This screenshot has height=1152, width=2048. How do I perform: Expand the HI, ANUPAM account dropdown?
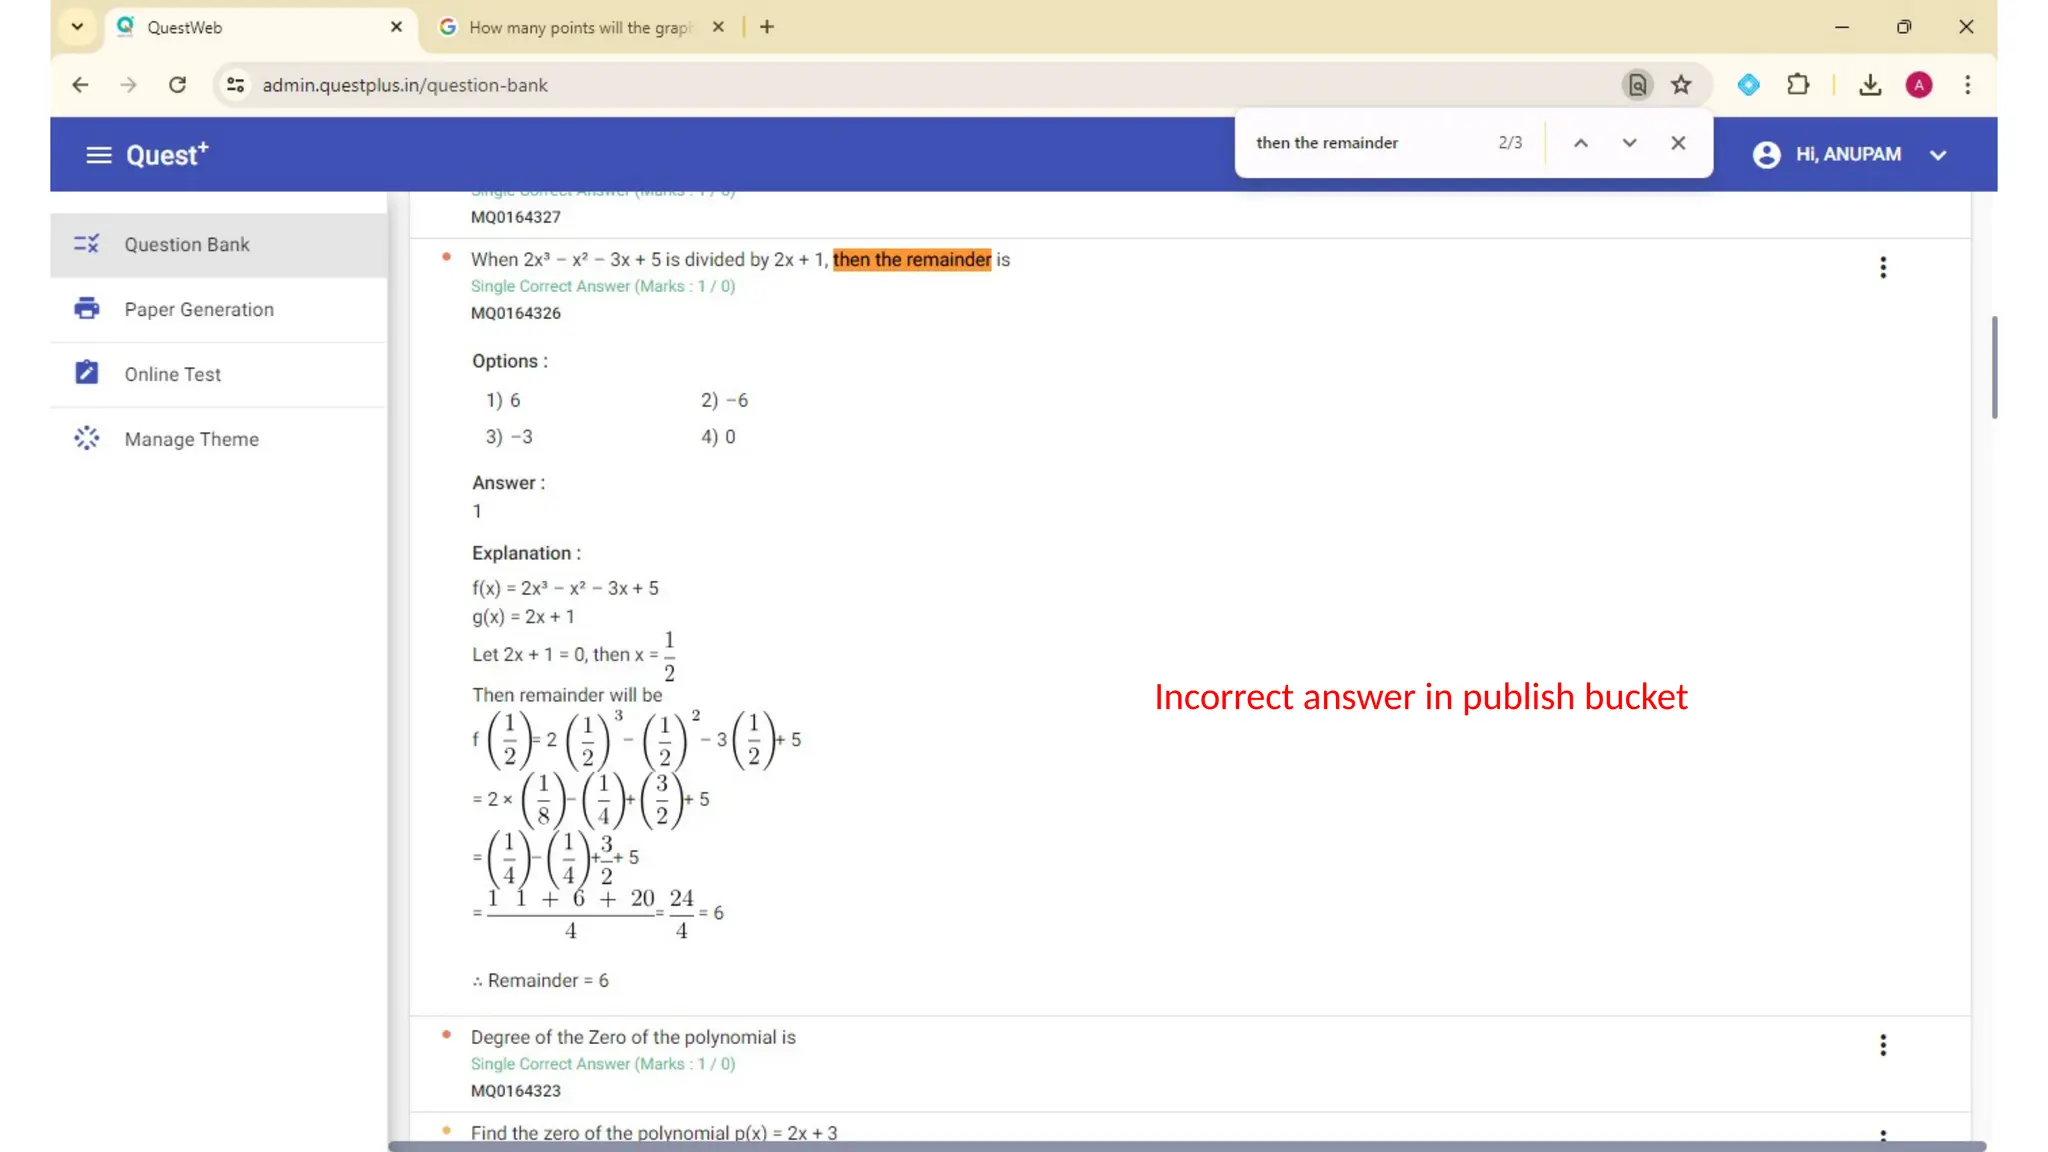1937,155
